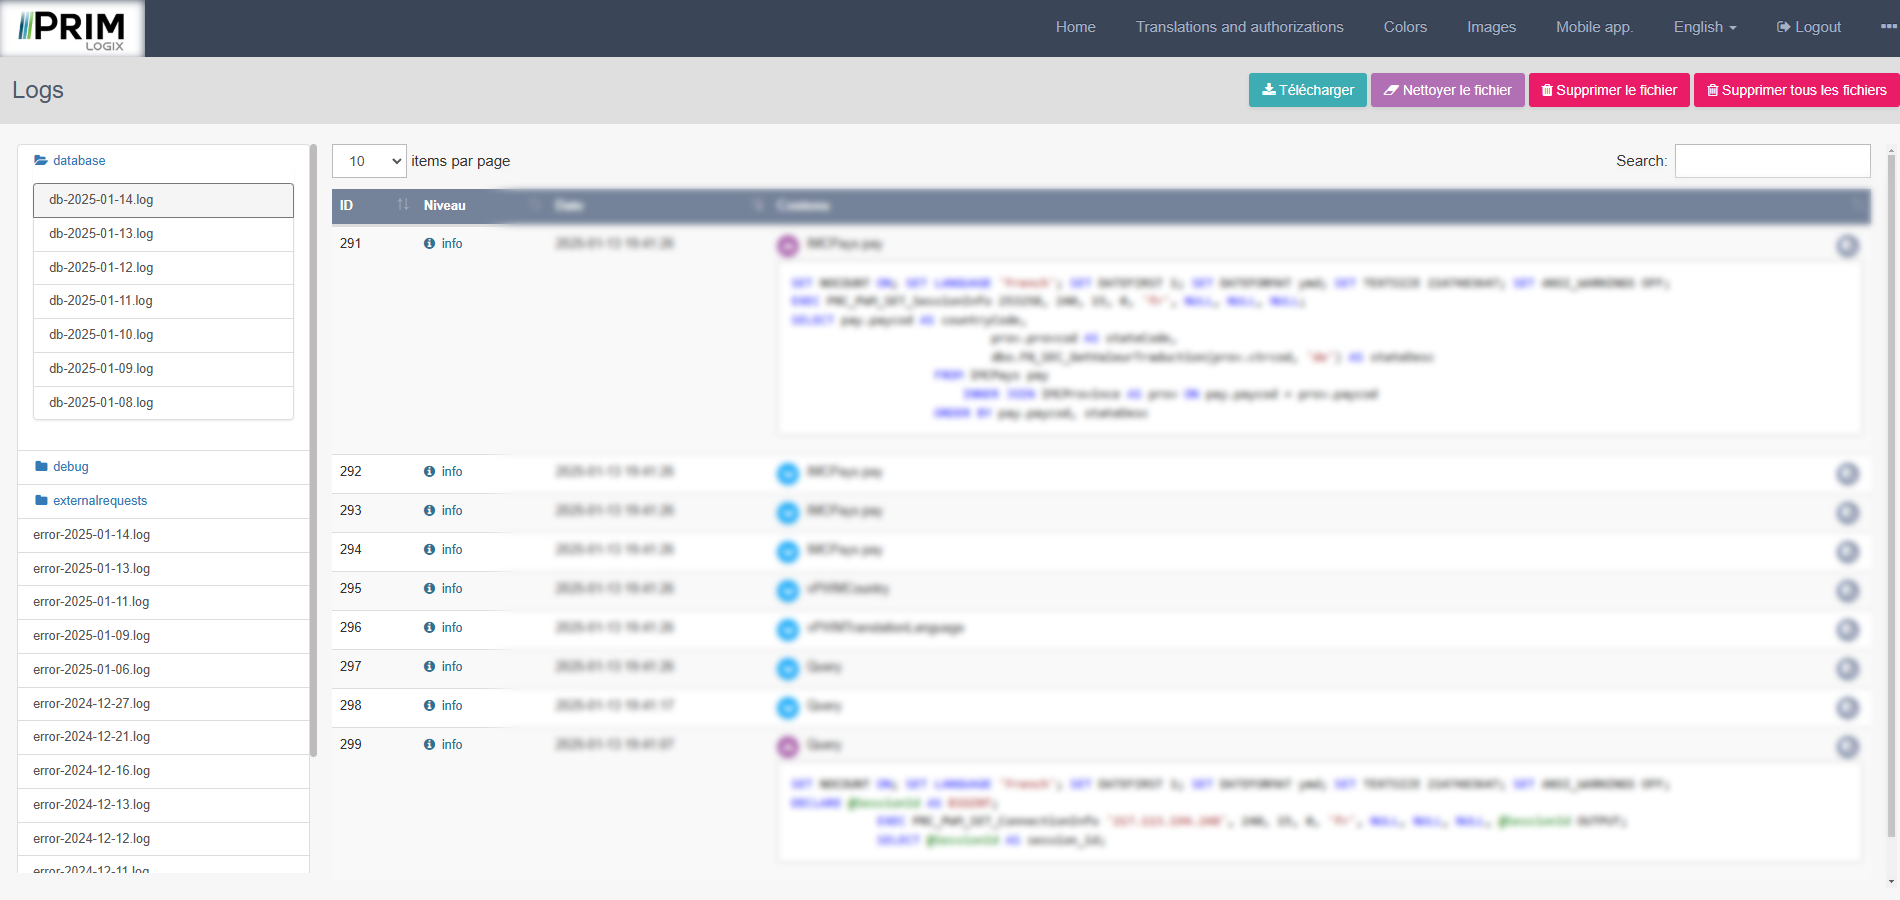
Task: Click the info icon in row 295
Action: coord(429,589)
